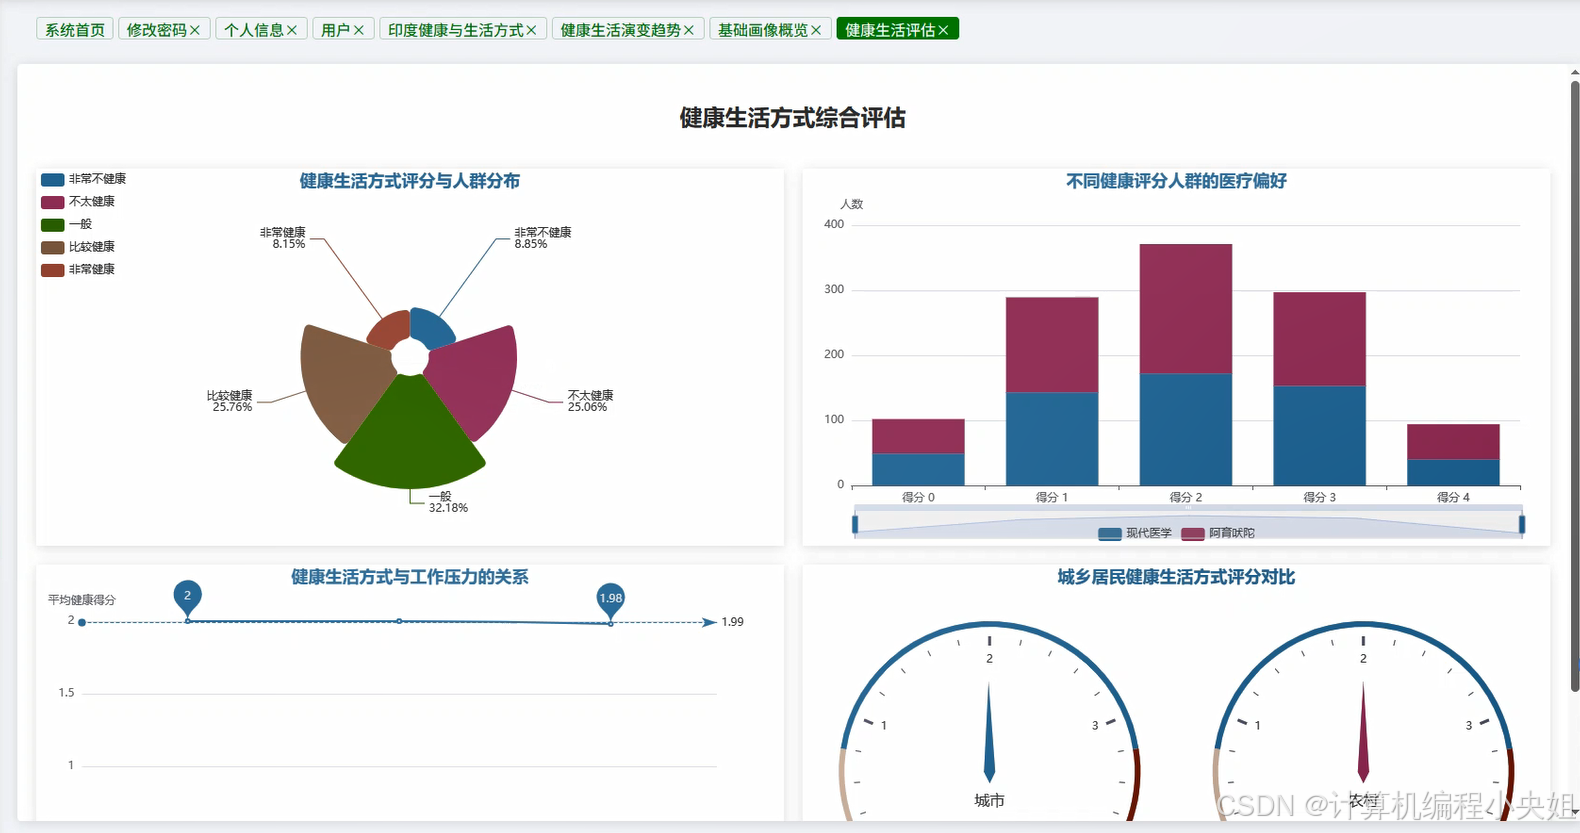Grab the right handle of the bar chart zoom slider

pyautogui.click(x=1522, y=524)
